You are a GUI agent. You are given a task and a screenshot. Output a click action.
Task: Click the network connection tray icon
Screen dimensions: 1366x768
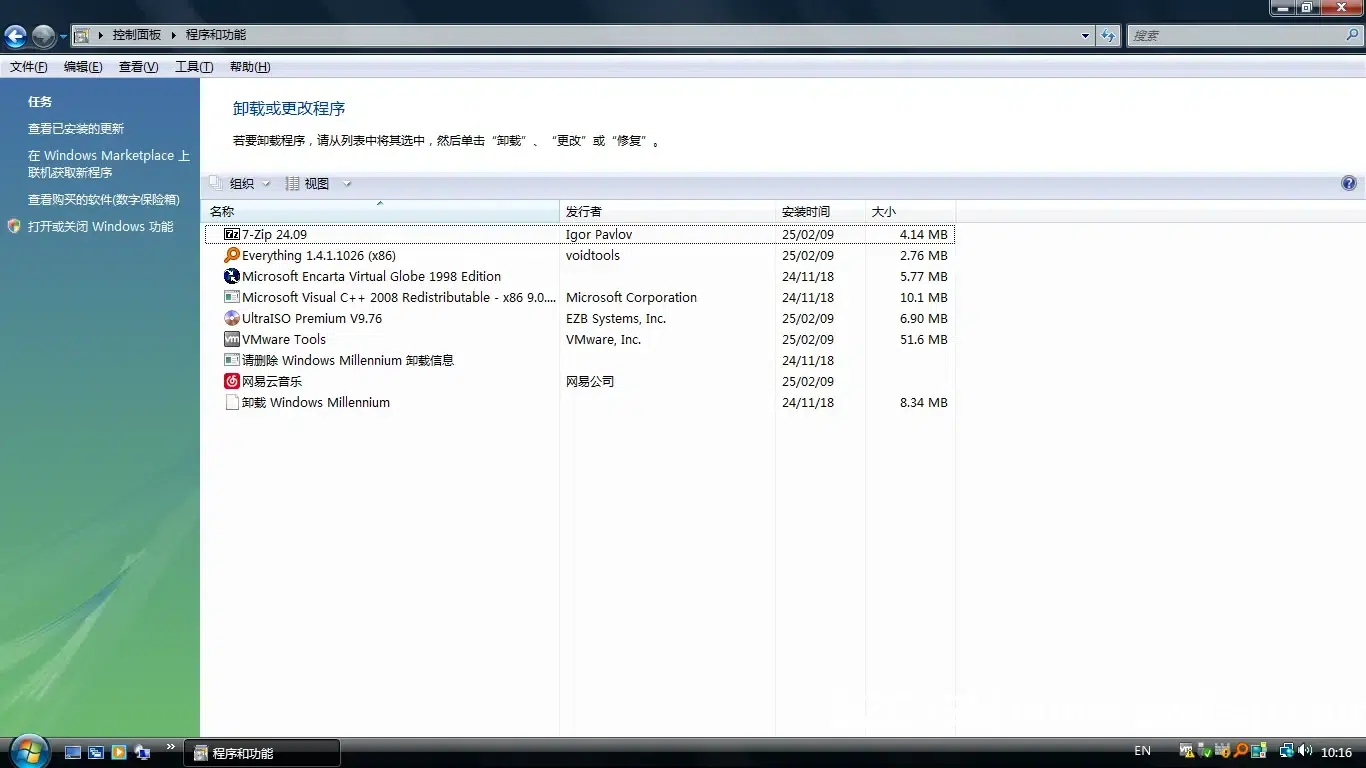tap(1288, 751)
